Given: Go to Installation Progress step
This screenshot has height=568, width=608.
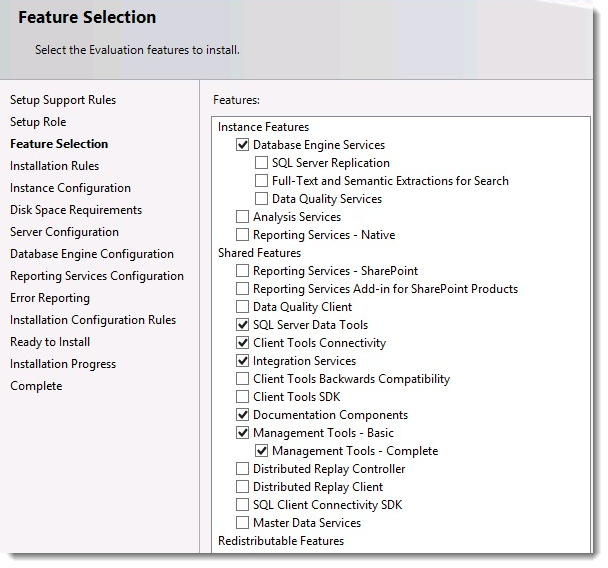Looking at the screenshot, I should pos(63,364).
